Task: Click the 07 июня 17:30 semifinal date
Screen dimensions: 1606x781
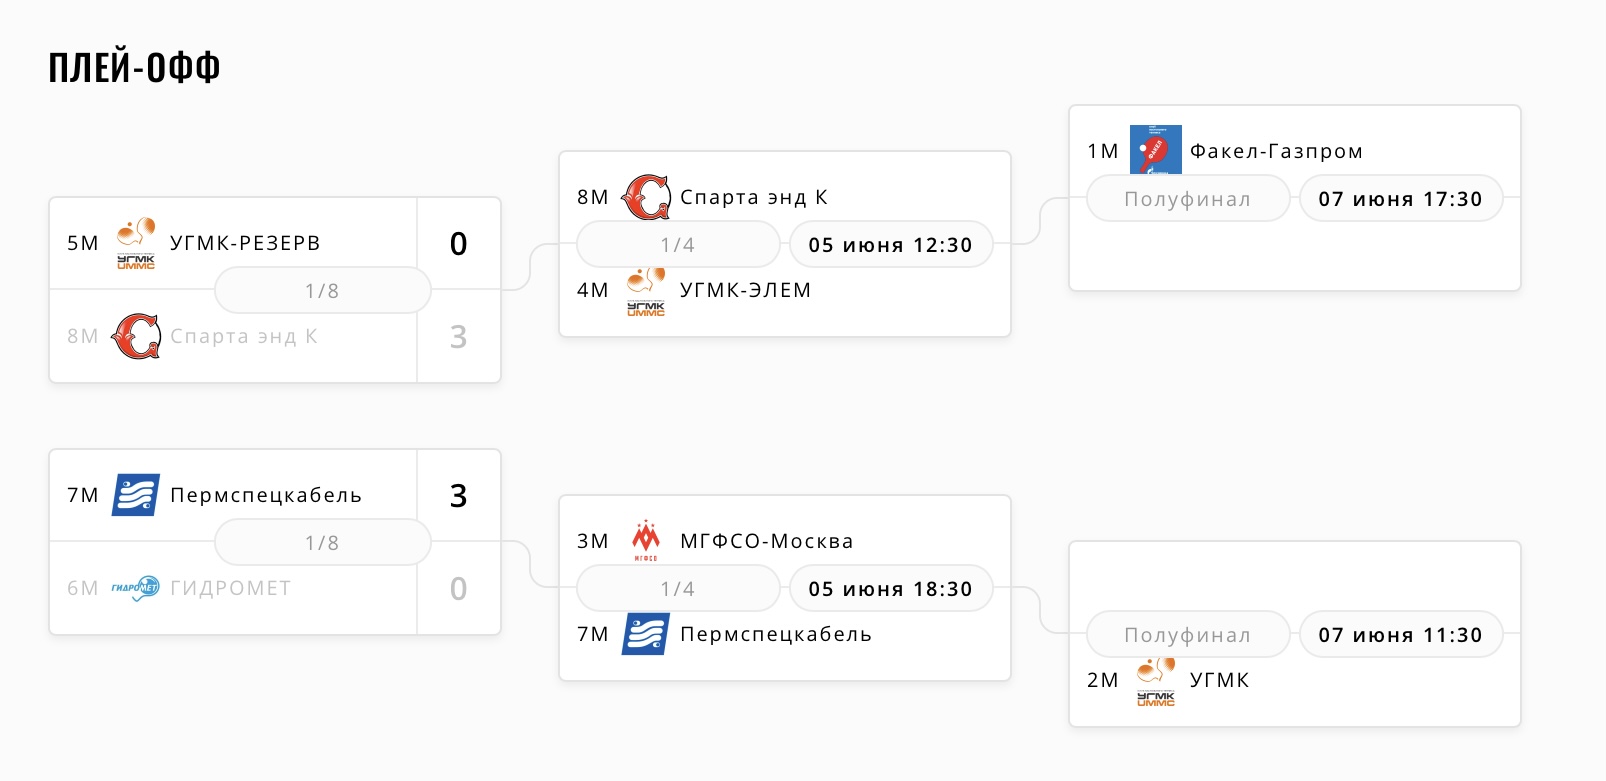Action: 1400,199
